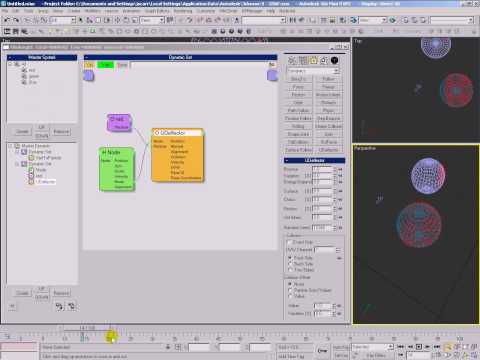Select the Two Sided radio button

click(x=290, y=270)
